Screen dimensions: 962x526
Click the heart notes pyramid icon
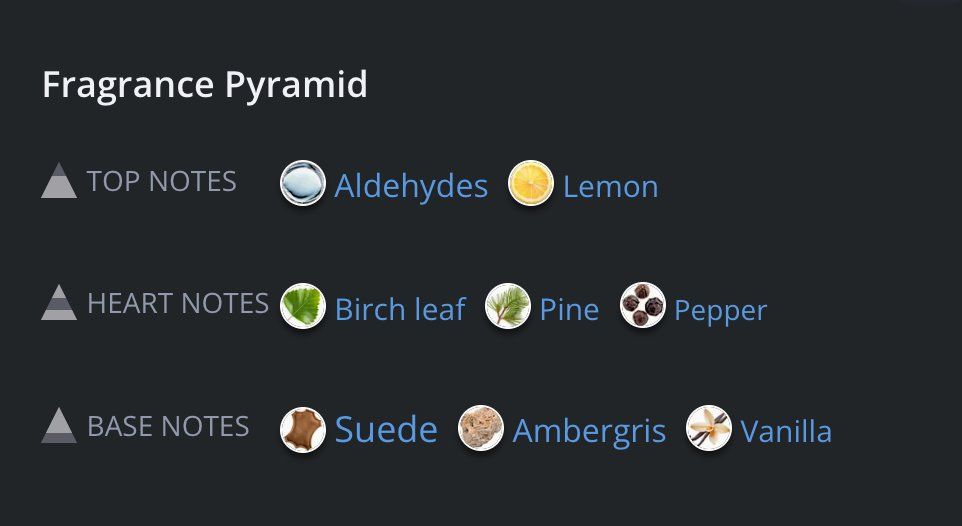coord(59,303)
